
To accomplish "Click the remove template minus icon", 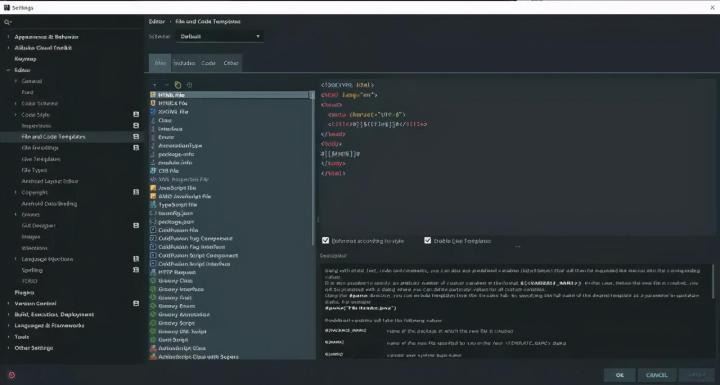I will (x=166, y=85).
